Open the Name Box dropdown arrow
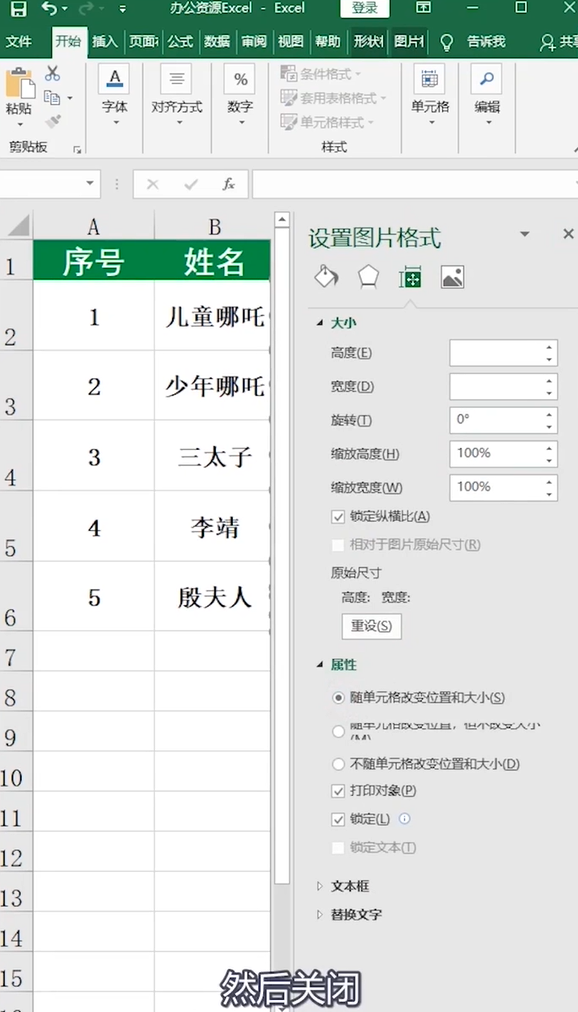578x1012 pixels. point(90,185)
